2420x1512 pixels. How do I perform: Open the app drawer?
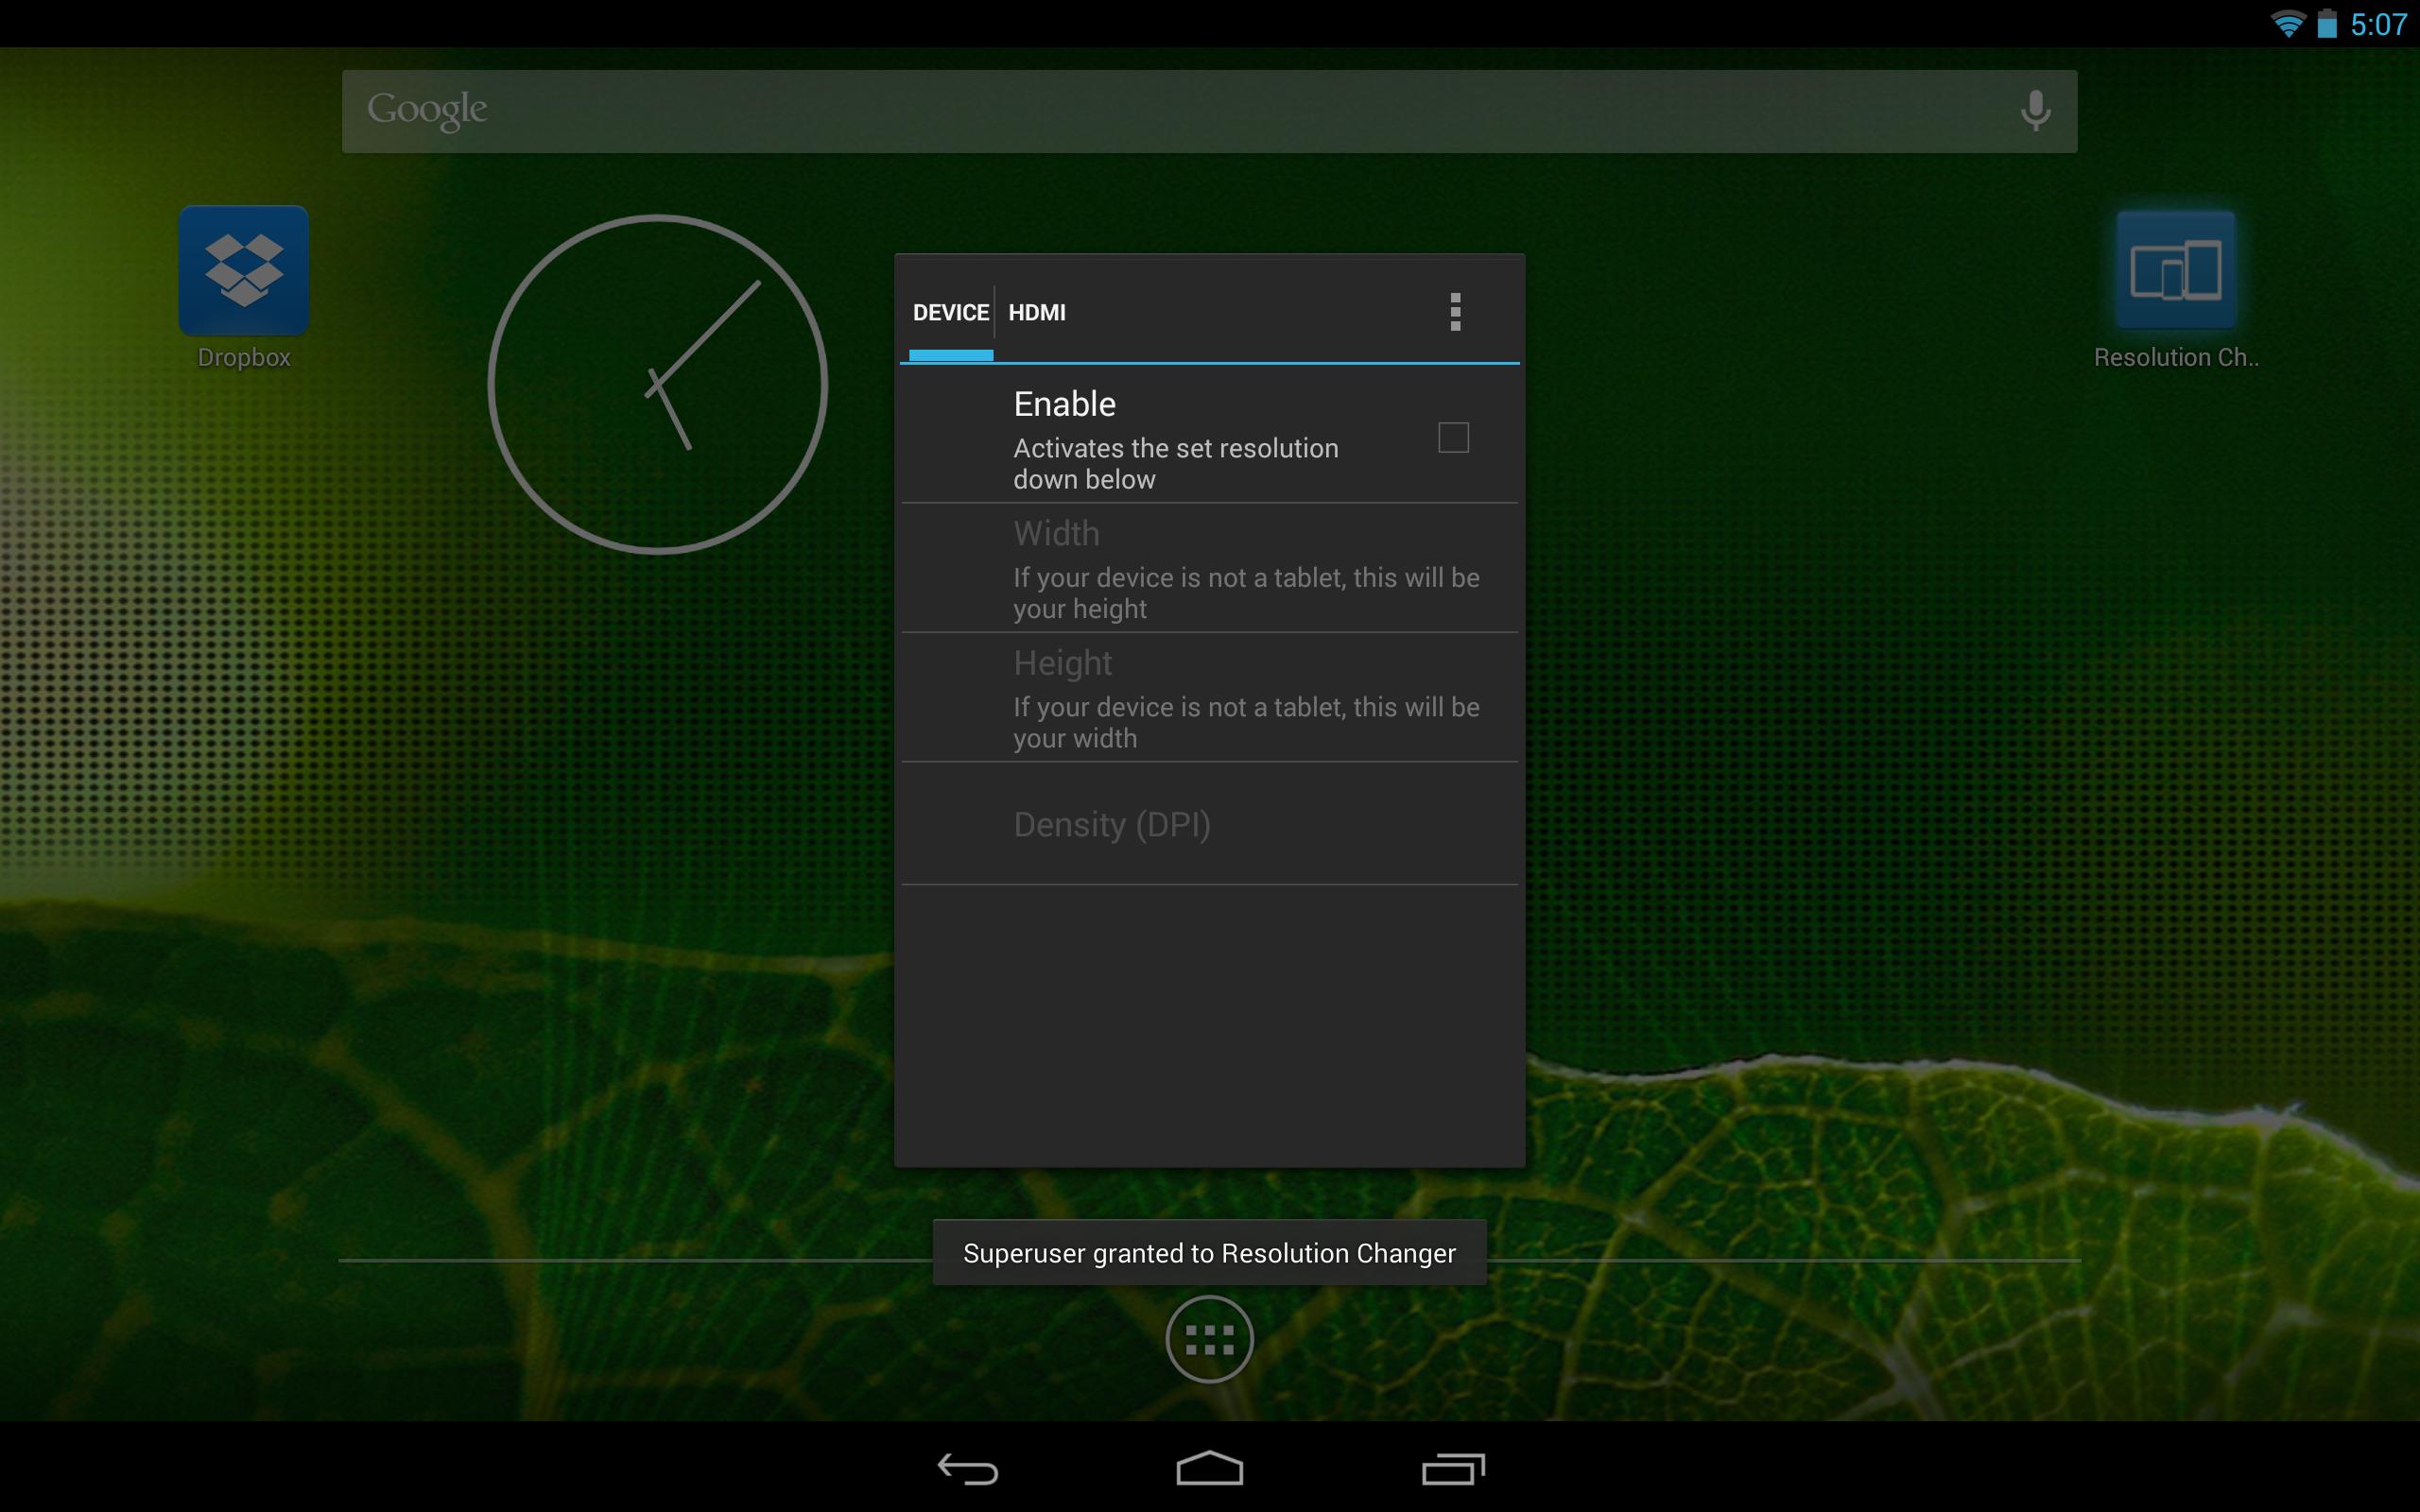tap(1209, 1338)
